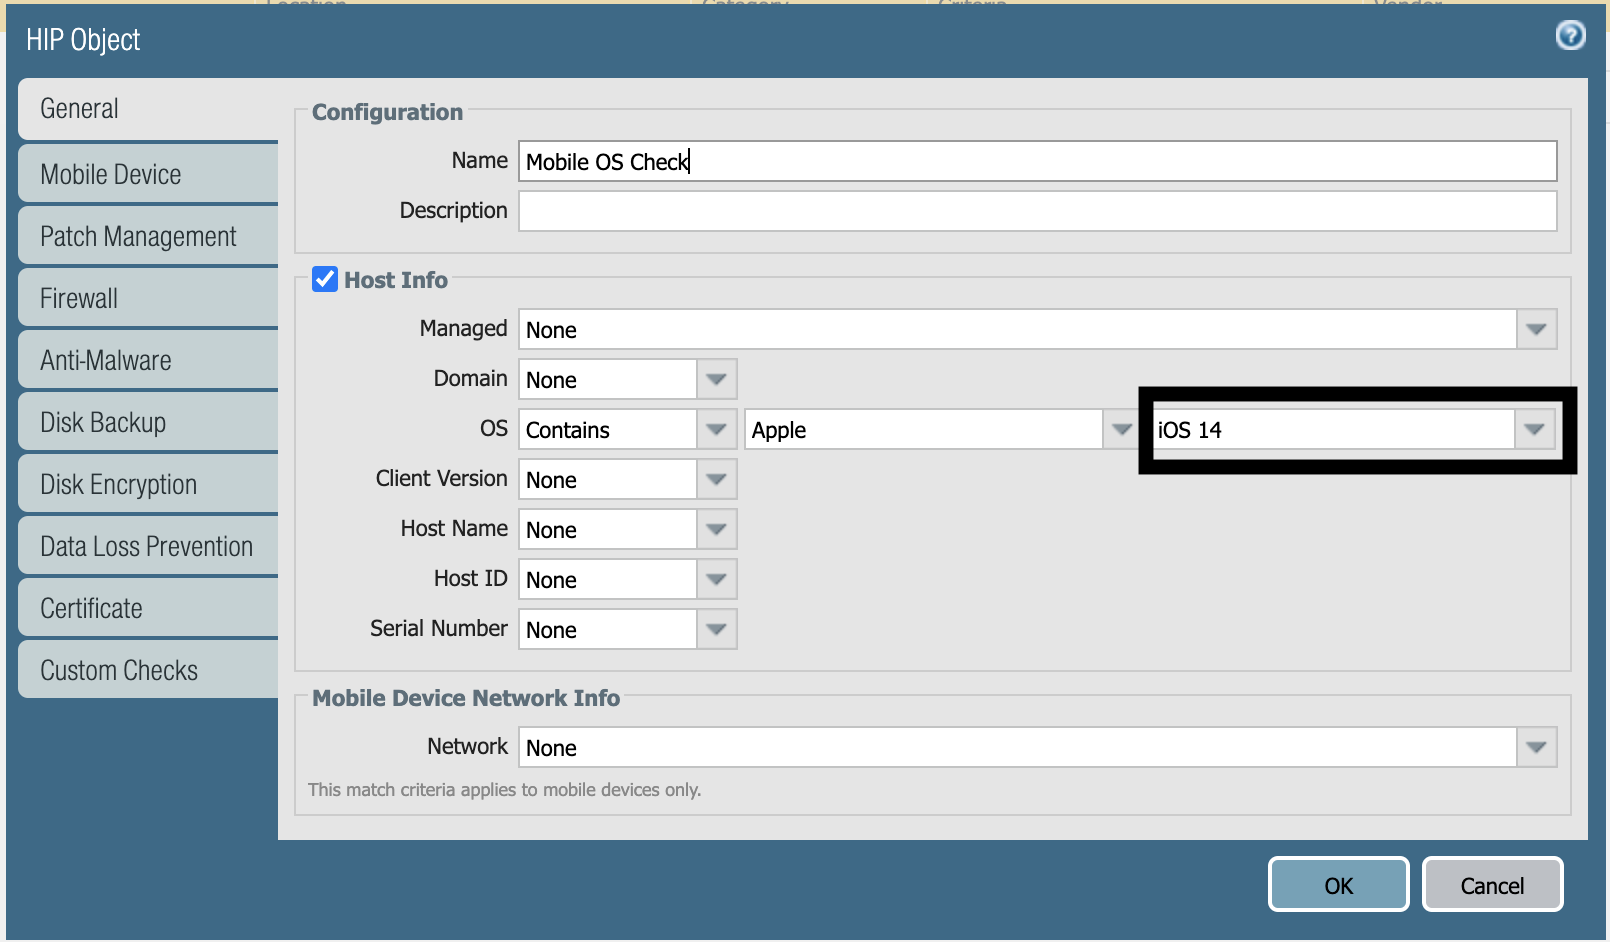Open the Data Loss Prevention tab

[x=145, y=546]
